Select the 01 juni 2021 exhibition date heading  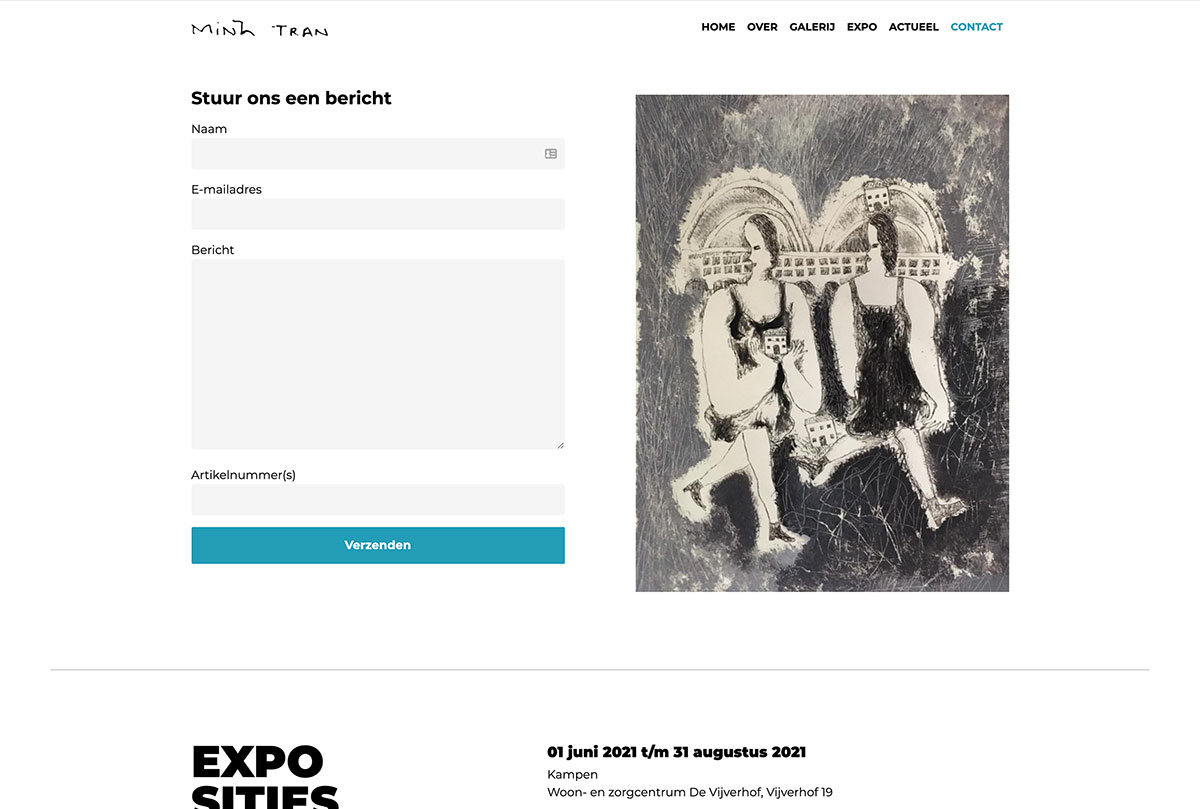click(x=676, y=752)
